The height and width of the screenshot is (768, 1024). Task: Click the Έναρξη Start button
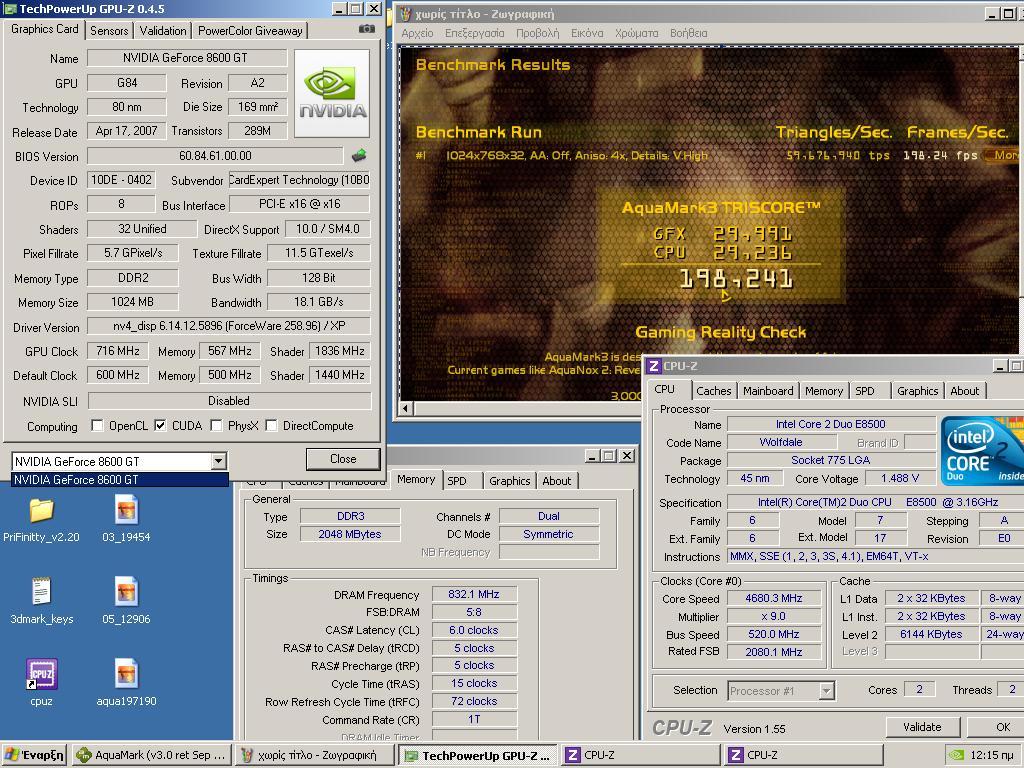point(35,755)
